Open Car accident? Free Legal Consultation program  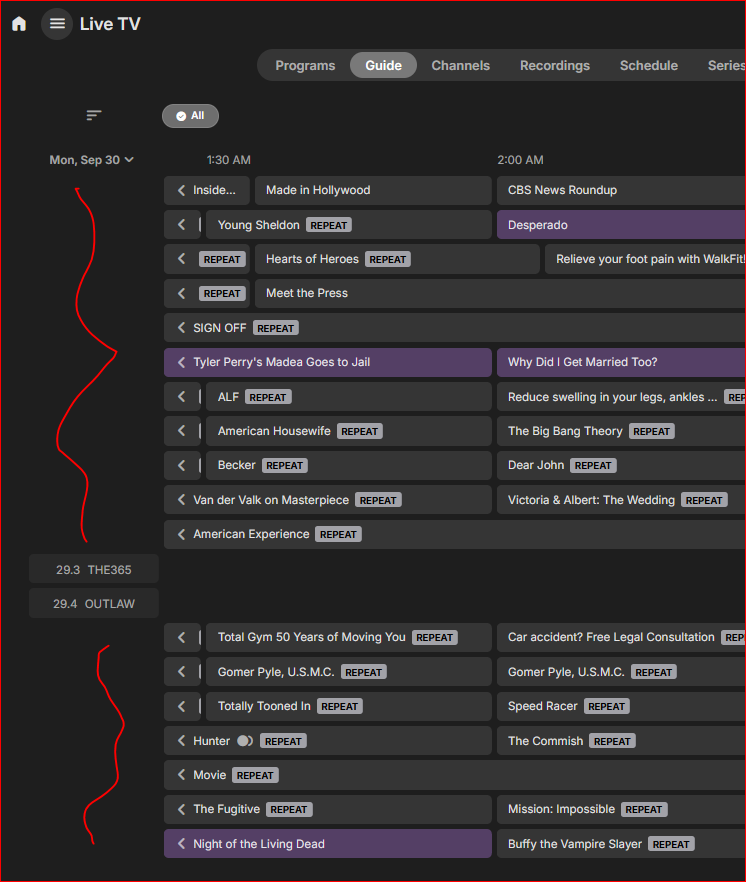click(x=621, y=637)
